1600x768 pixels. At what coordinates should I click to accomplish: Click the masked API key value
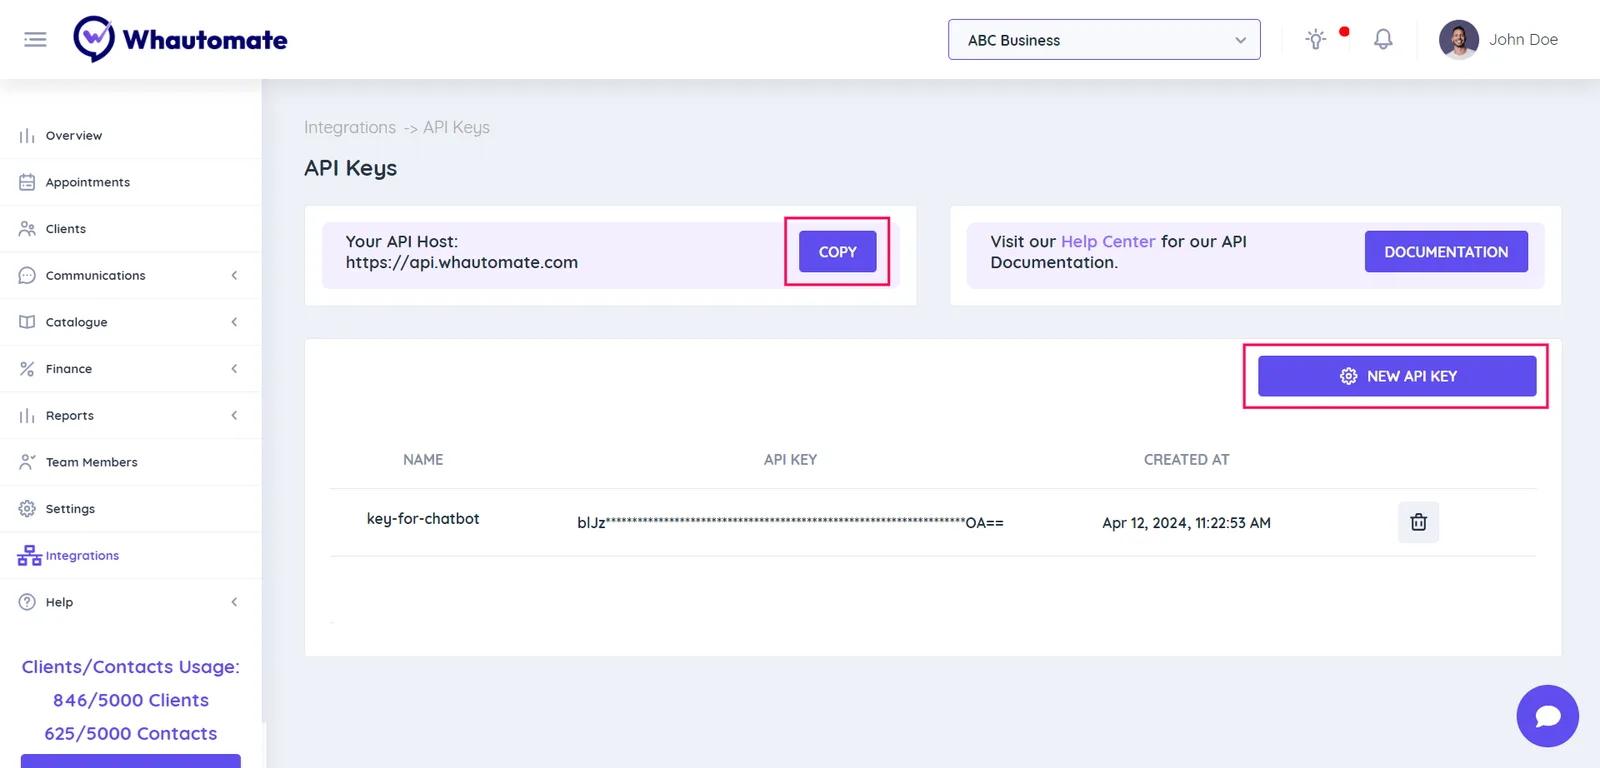pos(790,522)
